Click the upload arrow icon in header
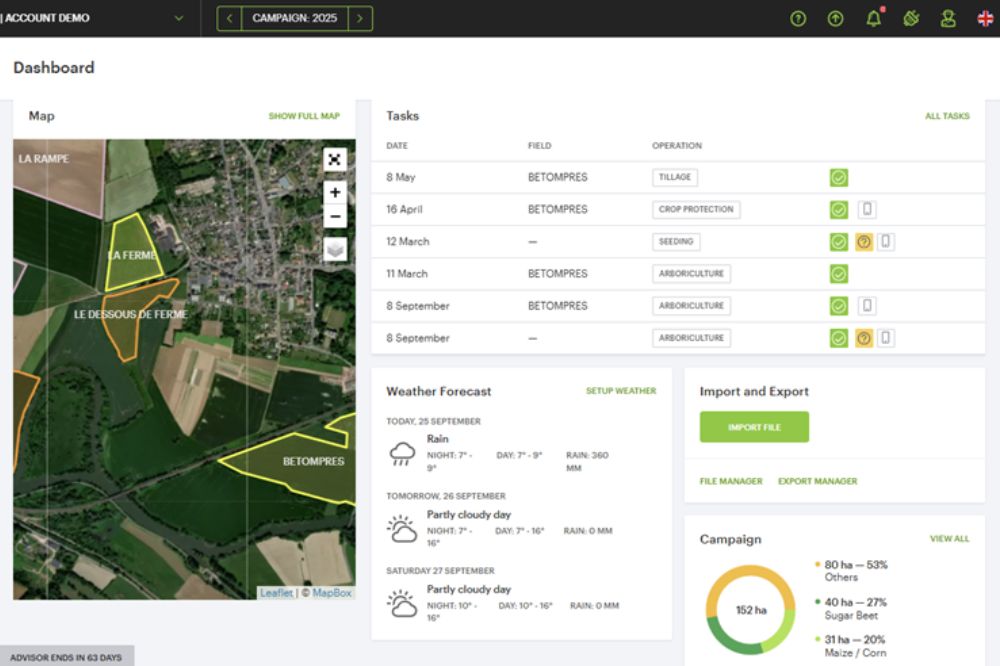 (x=835, y=18)
